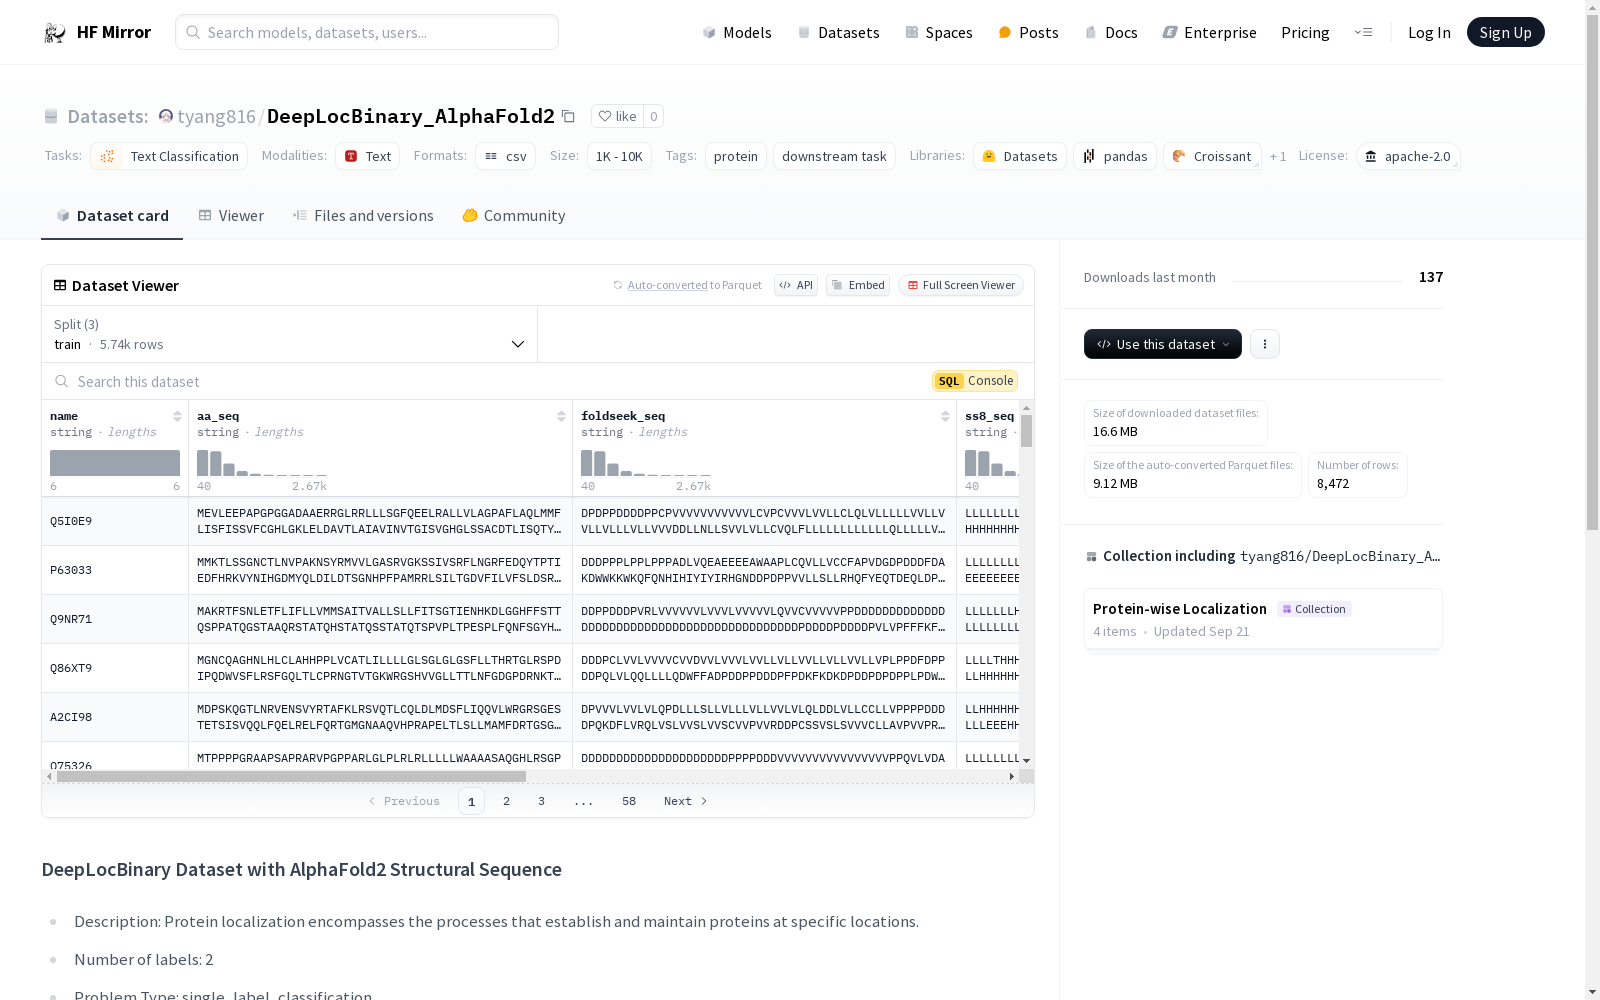The height and width of the screenshot is (1000, 1600).
Task: Open Posts in top navigation
Action: 1028,32
